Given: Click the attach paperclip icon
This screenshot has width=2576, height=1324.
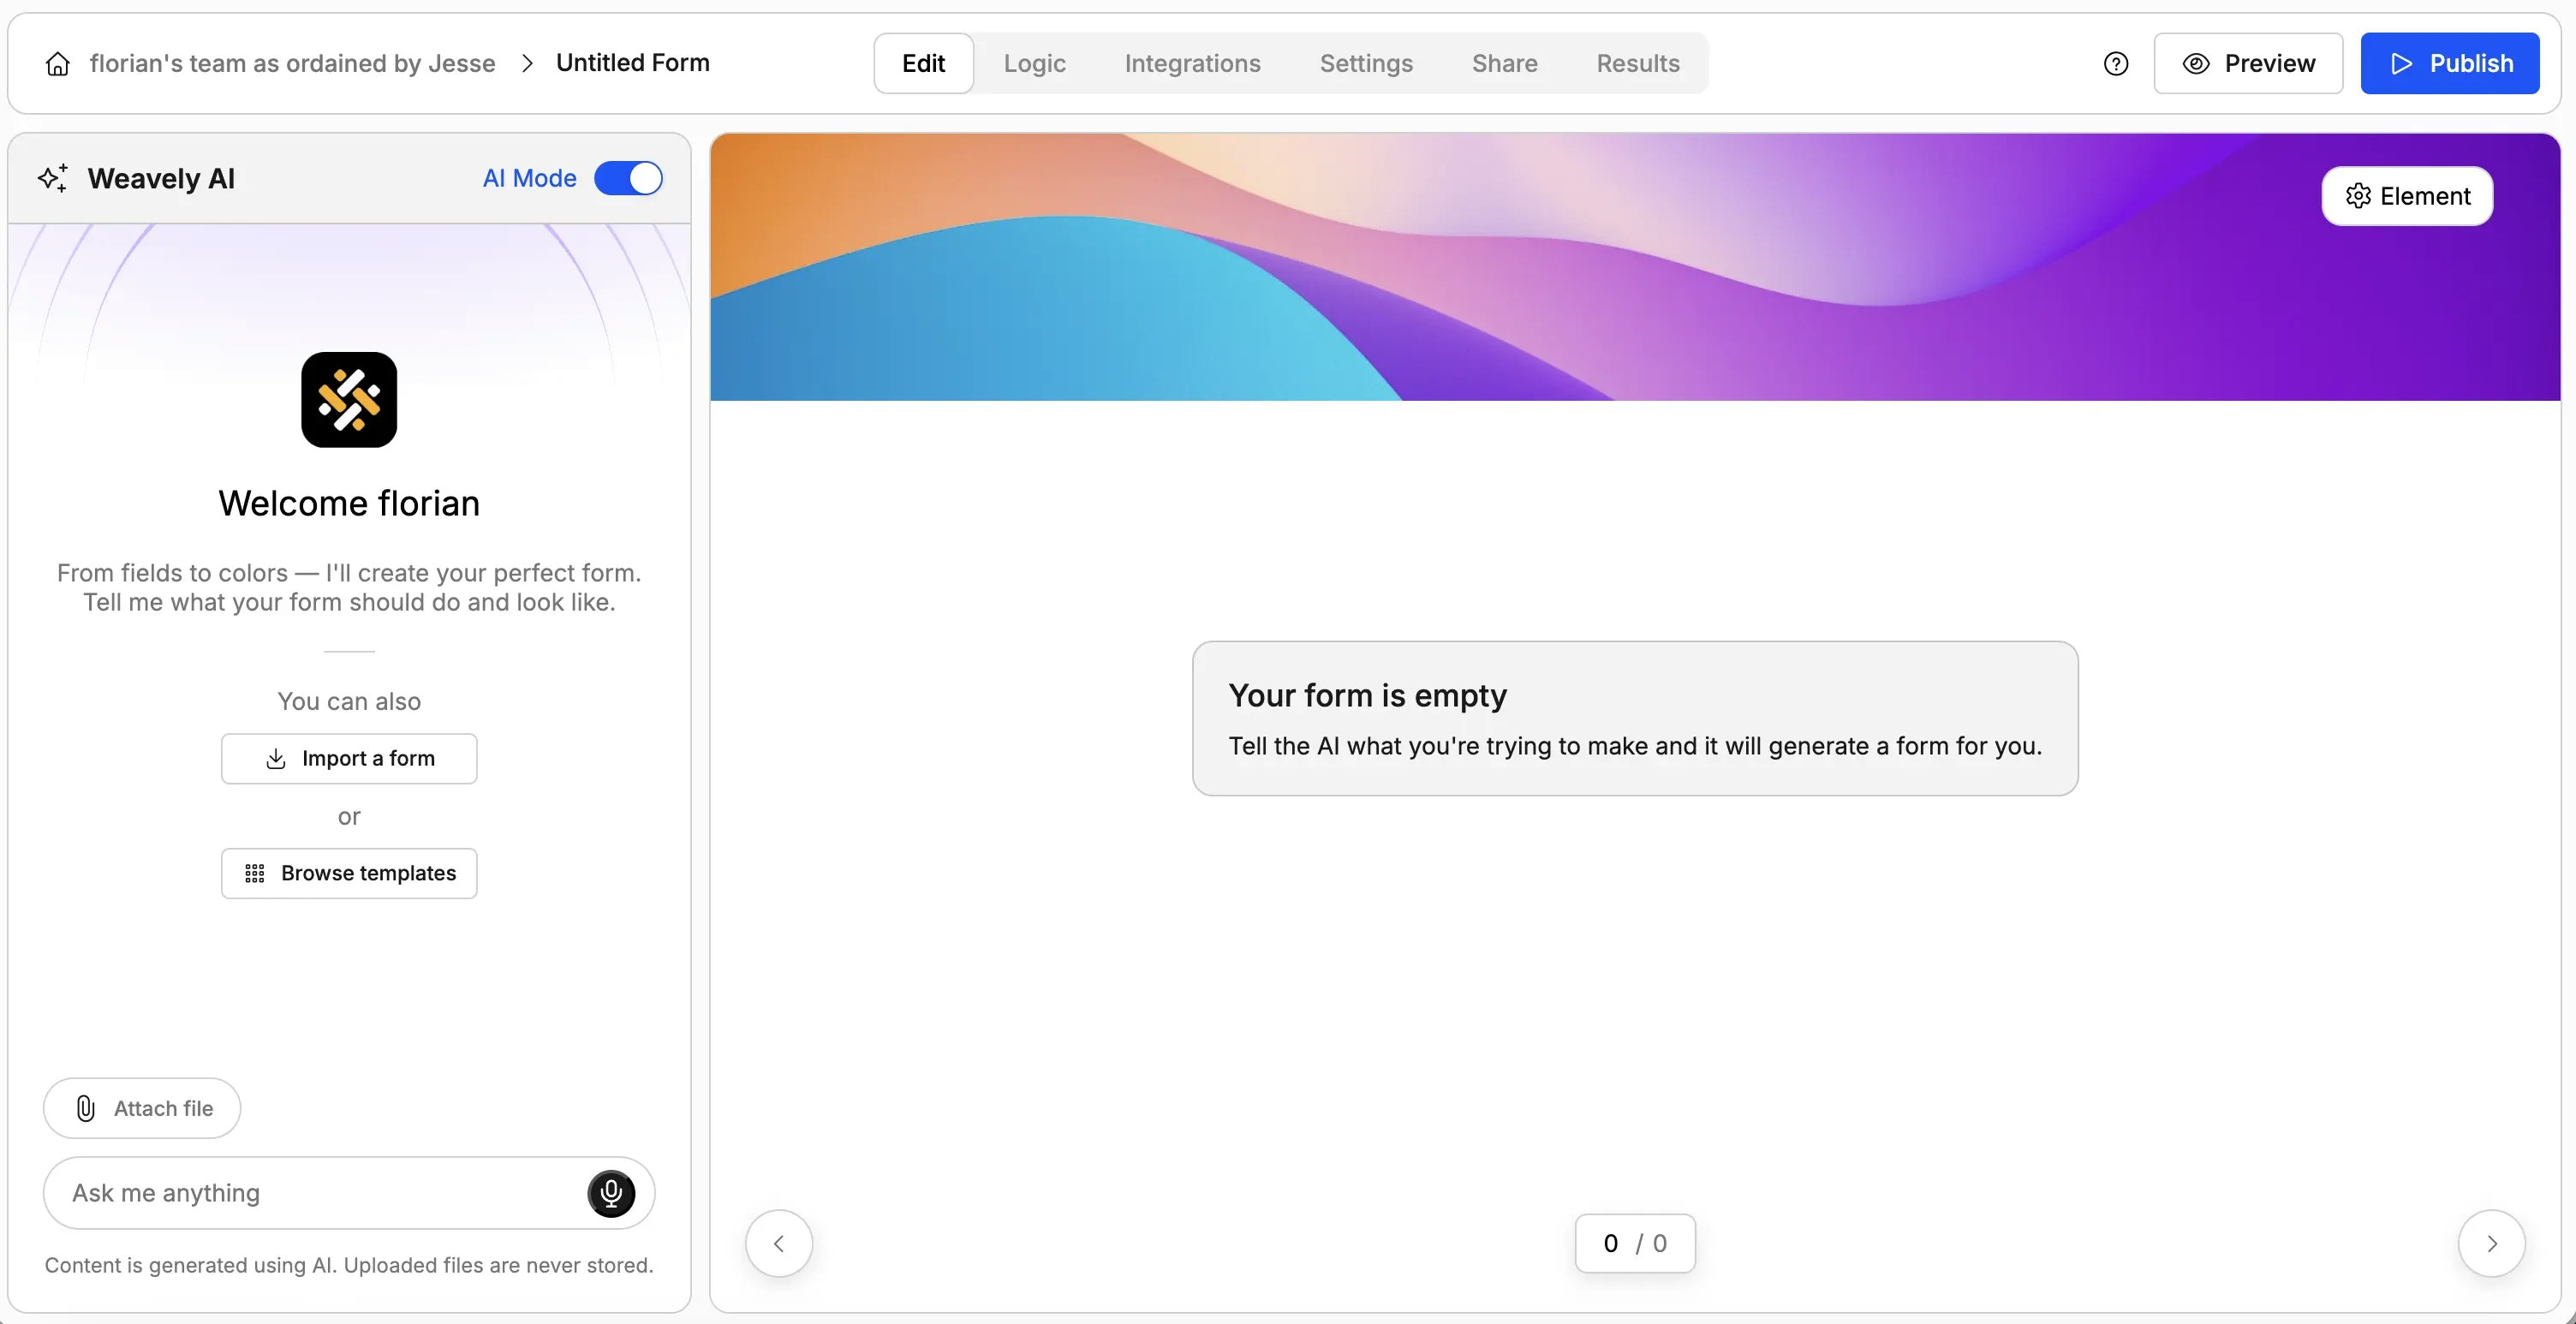Looking at the screenshot, I should tap(84, 1108).
